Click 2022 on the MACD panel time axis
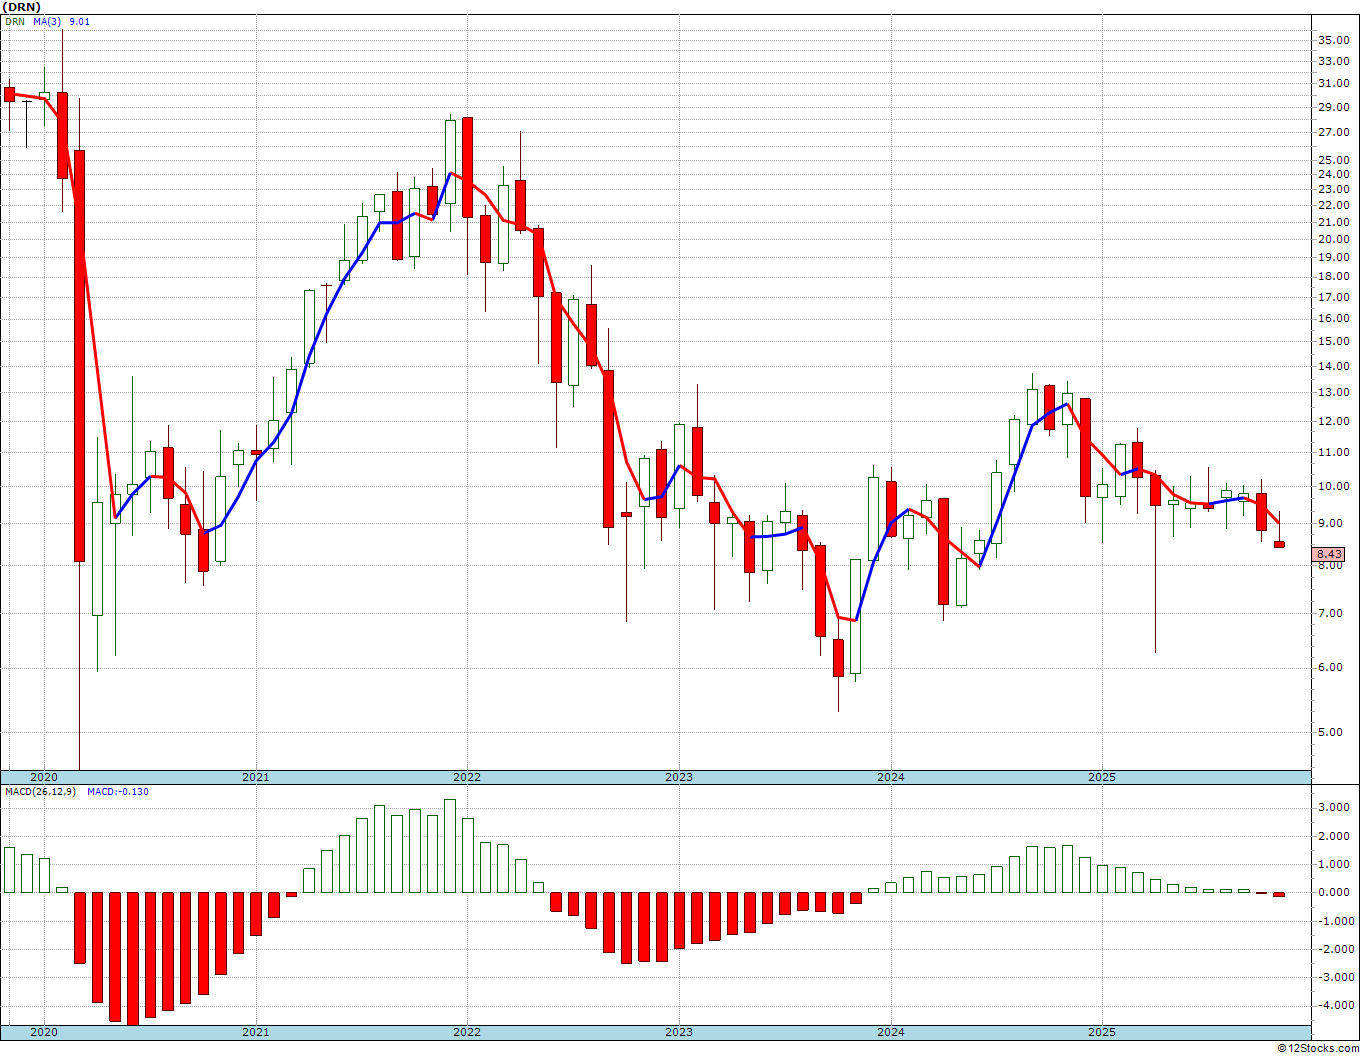 click(x=467, y=1032)
